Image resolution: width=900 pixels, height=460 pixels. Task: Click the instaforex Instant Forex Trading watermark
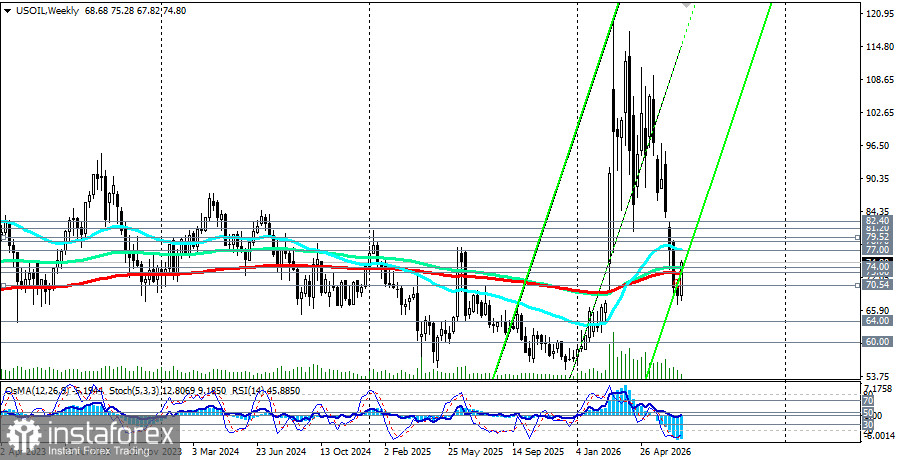tap(91, 437)
